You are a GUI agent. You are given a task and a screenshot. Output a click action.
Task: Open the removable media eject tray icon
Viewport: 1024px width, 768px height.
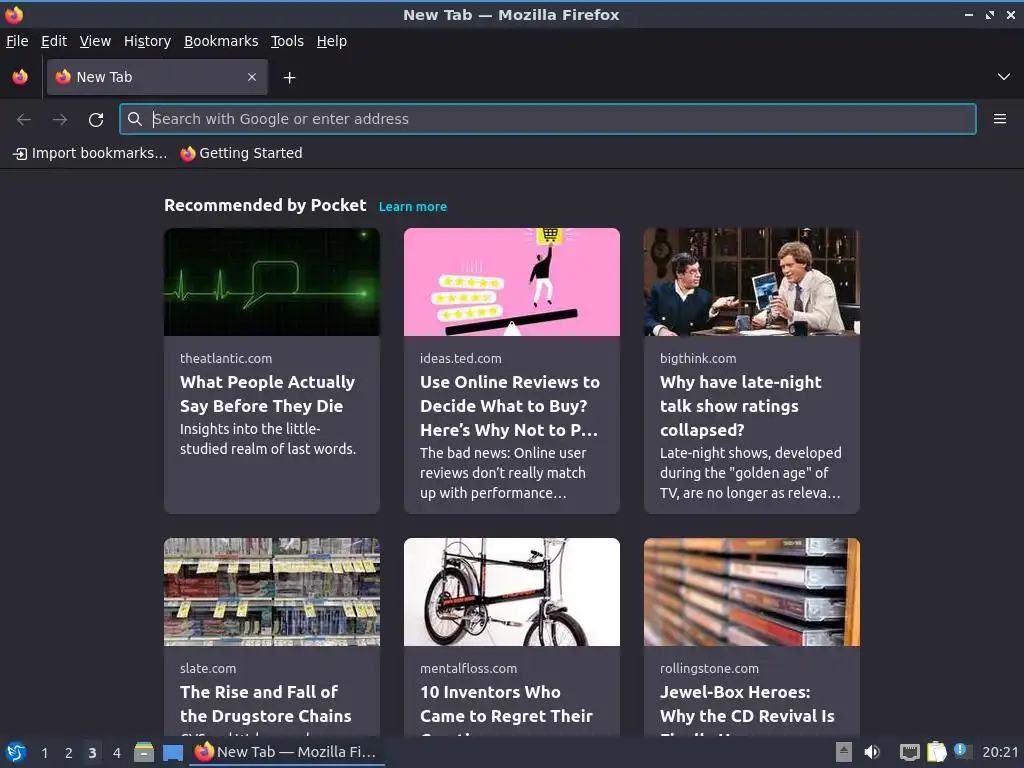pyautogui.click(x=844, y=752)
